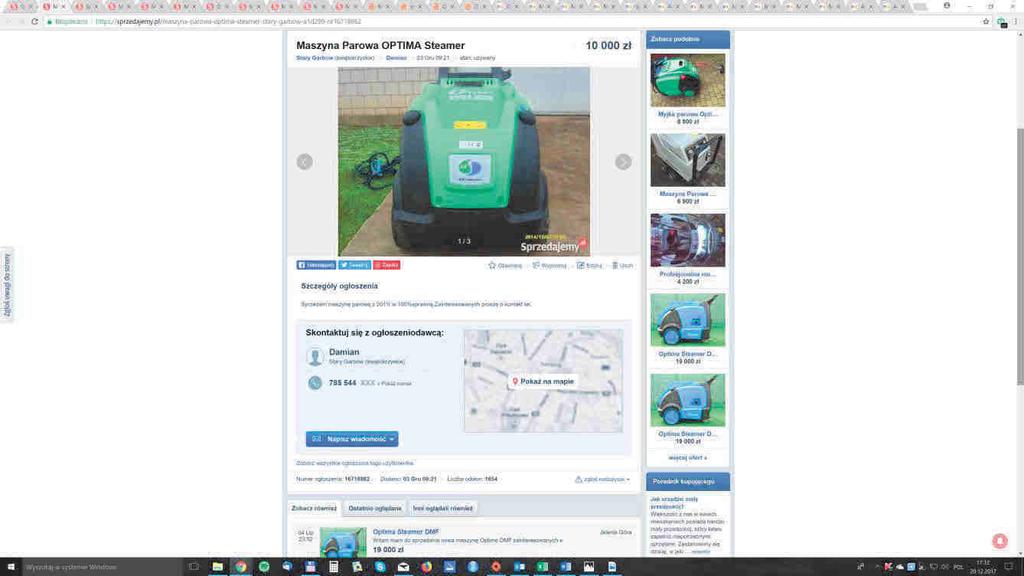
Task: Expand Zgłoś naruszenie report dropdown
Action: coord(602,479)
